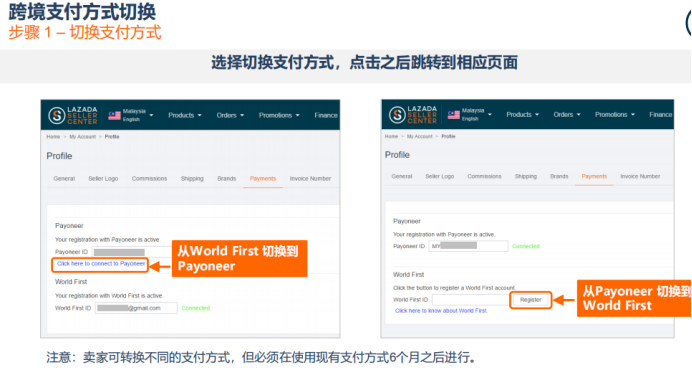The width and height of the screenshot is (692, 370).
Task: Expand the Products menu in the right screenshot
Action: [x=523, y=114]
